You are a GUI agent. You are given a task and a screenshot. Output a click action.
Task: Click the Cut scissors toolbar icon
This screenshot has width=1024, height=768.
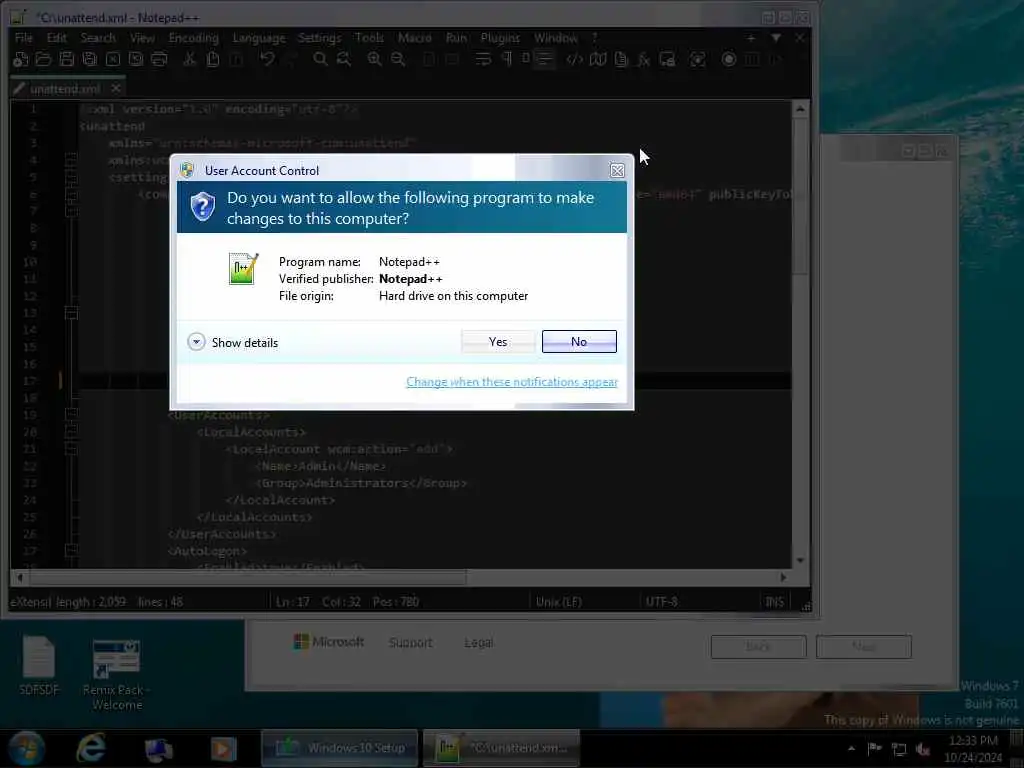coord(189,59)
